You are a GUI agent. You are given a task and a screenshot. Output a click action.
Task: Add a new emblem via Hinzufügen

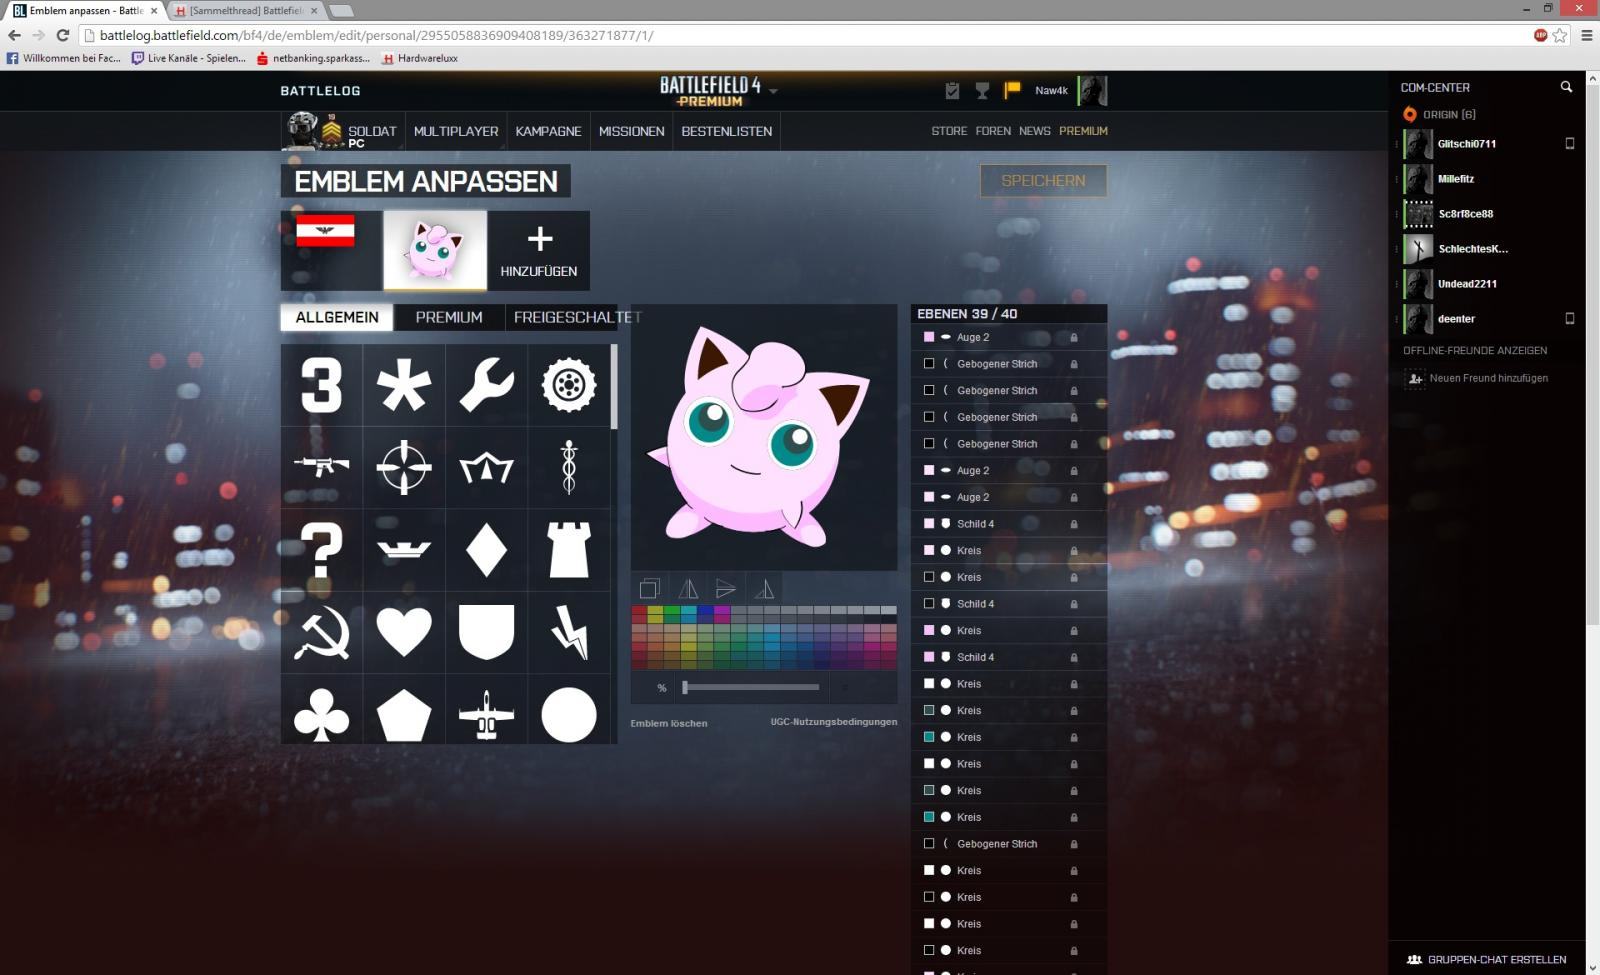[539, 250]
